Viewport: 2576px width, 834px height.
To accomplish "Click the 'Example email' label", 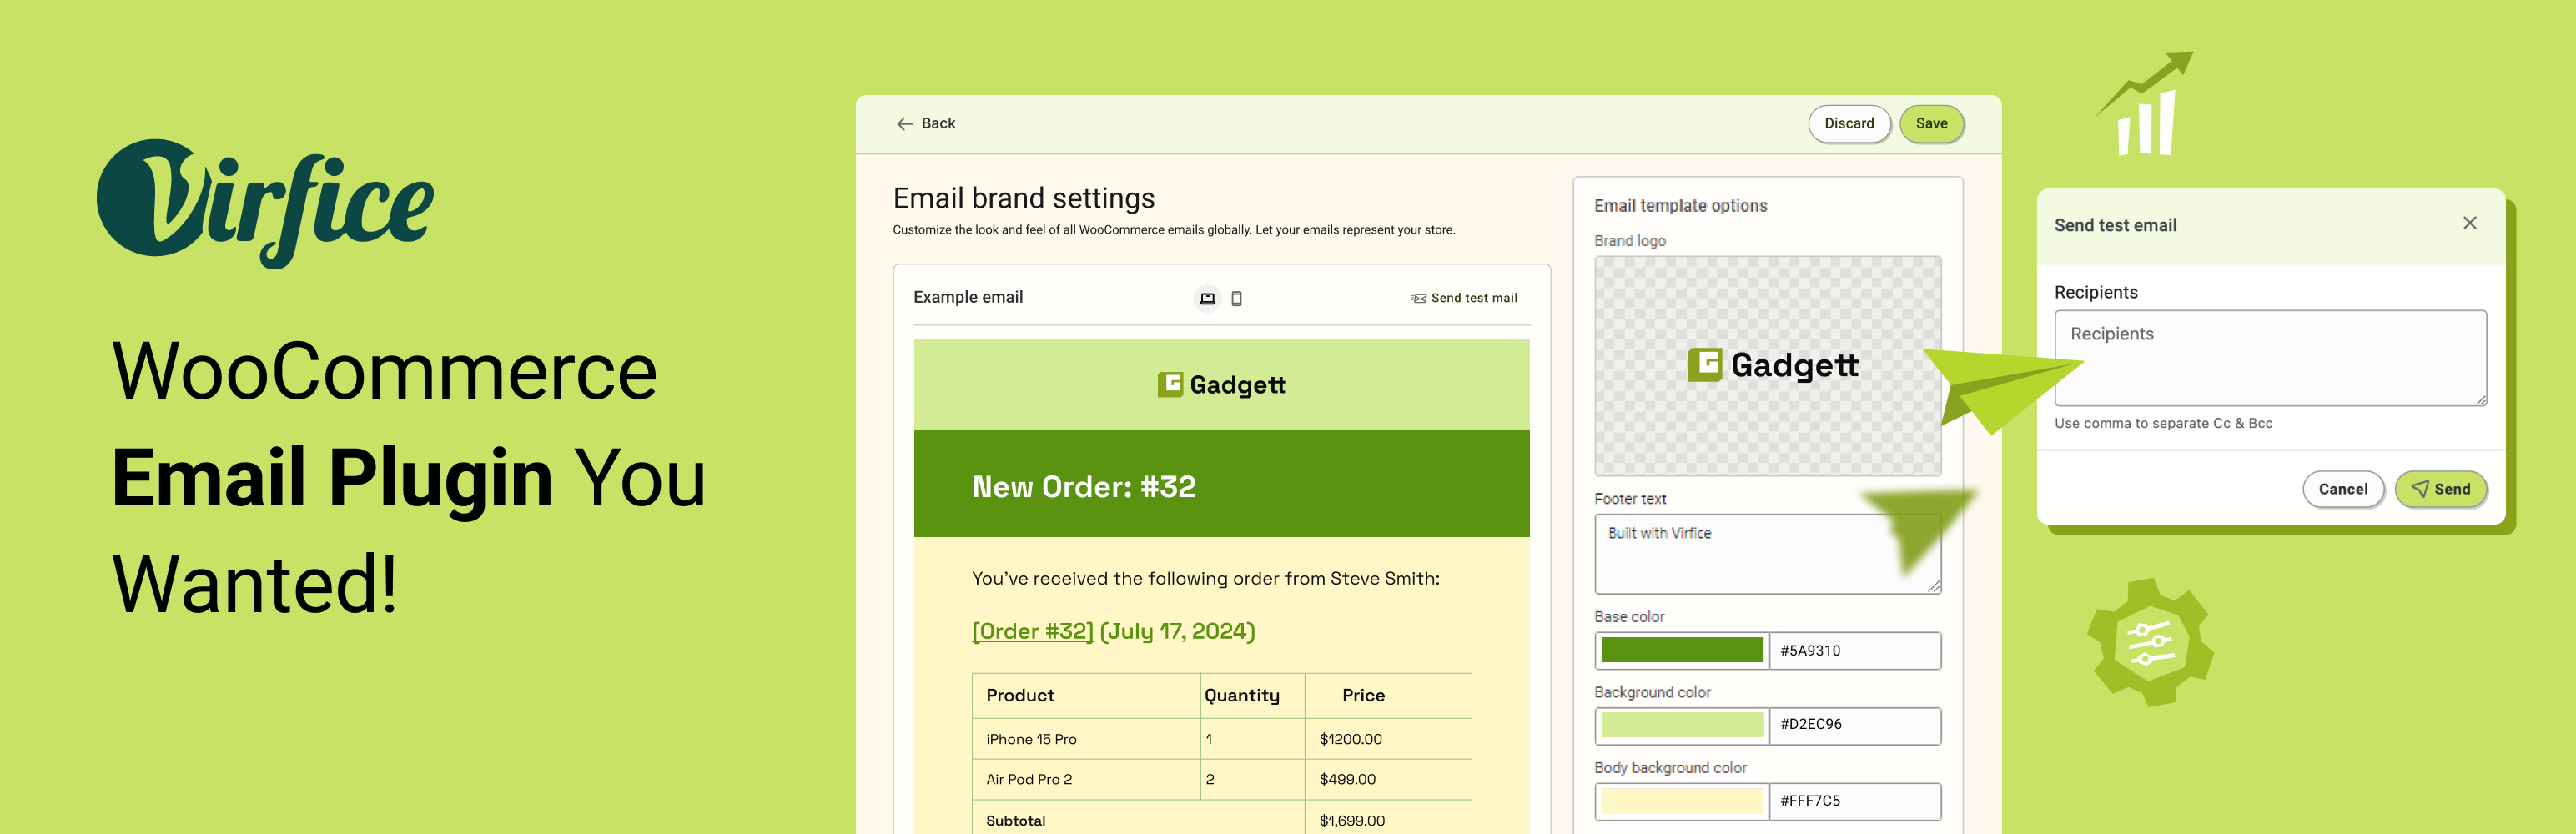I will [x=968, y=297].
